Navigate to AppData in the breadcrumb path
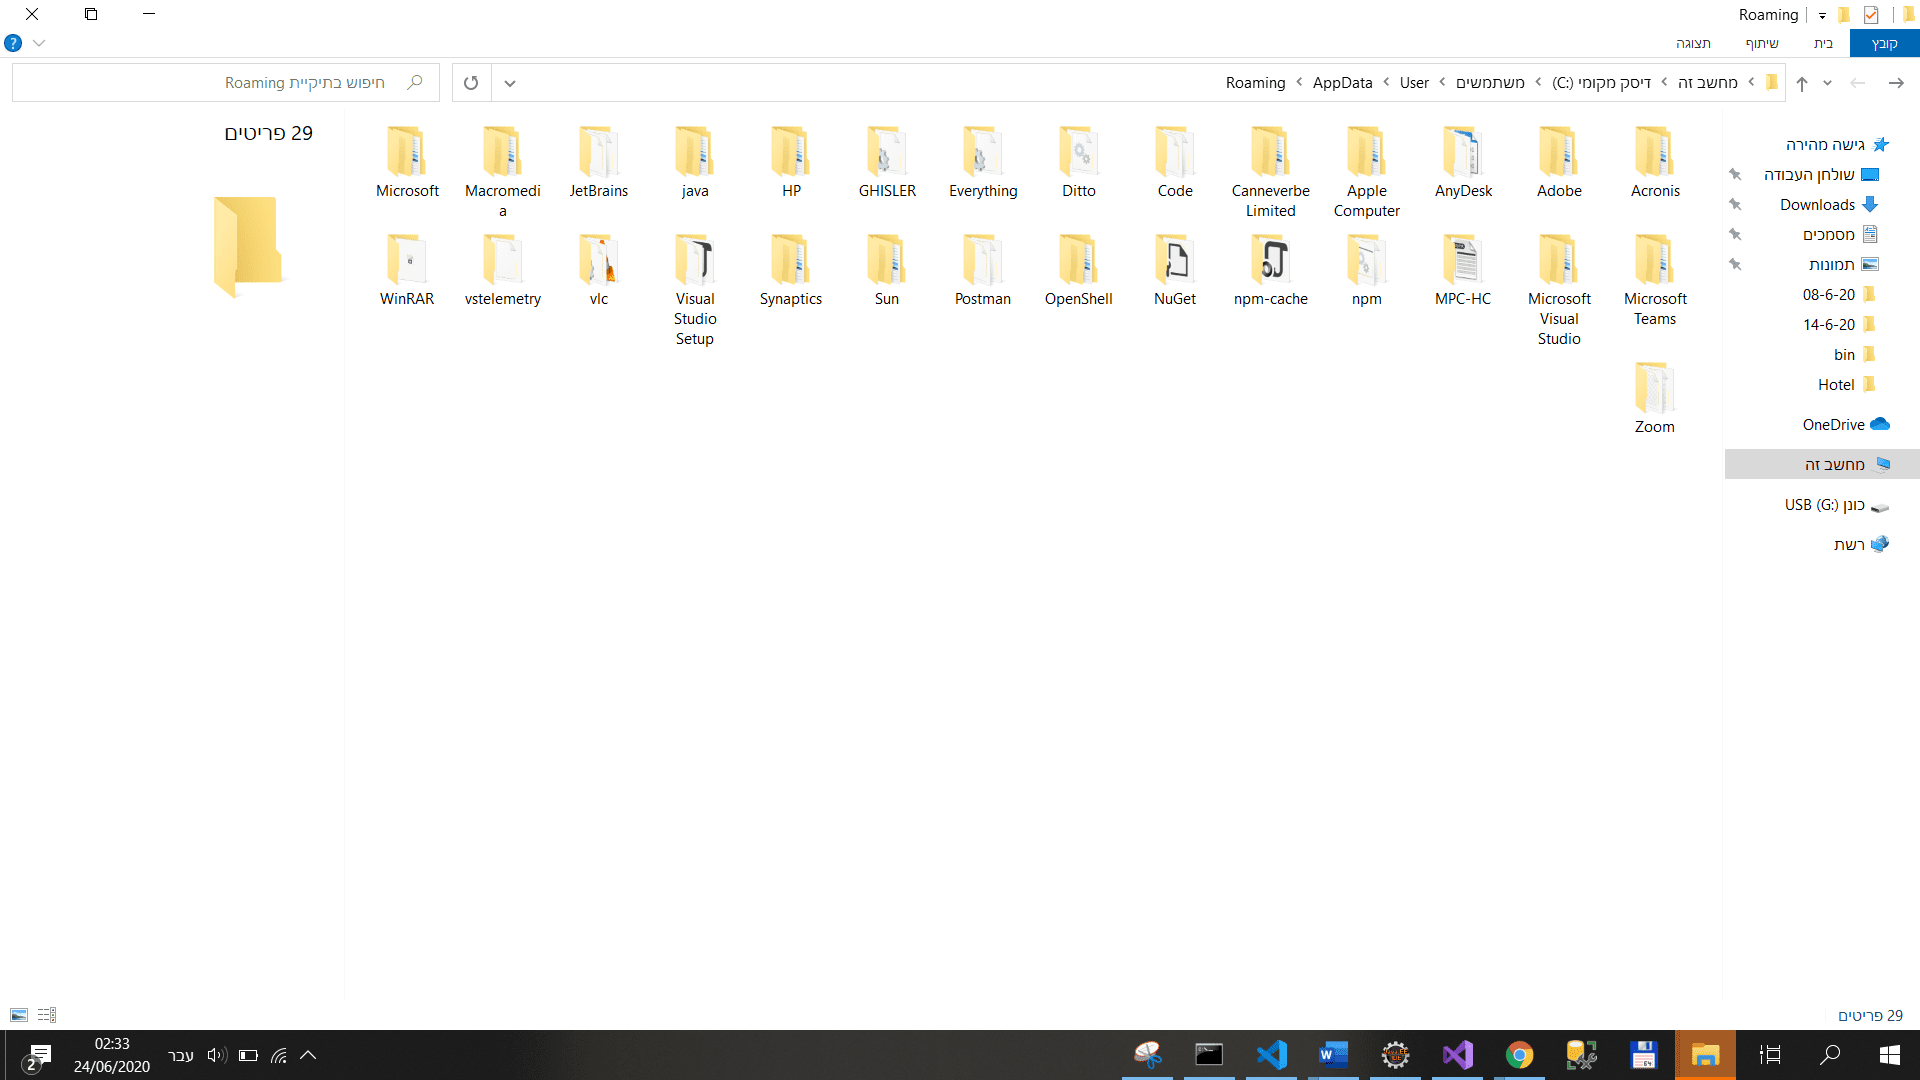This screenshot has width=1920, height=1080. click(1342, 82)
